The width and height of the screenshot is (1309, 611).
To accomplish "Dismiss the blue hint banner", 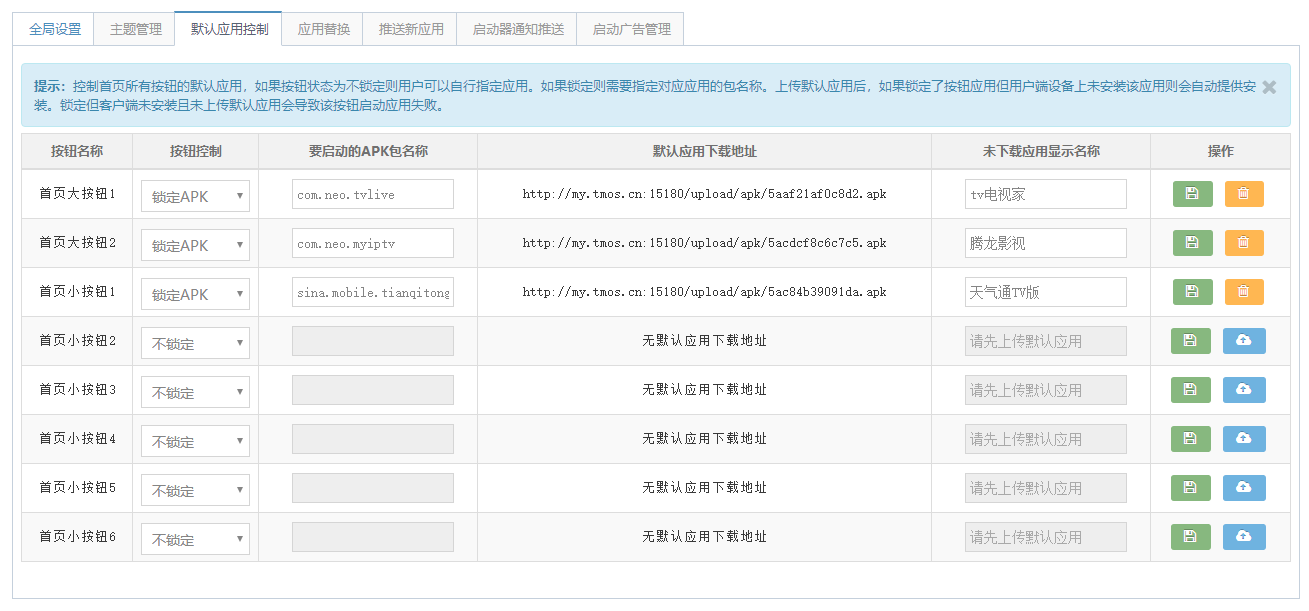I will 1269,87.
